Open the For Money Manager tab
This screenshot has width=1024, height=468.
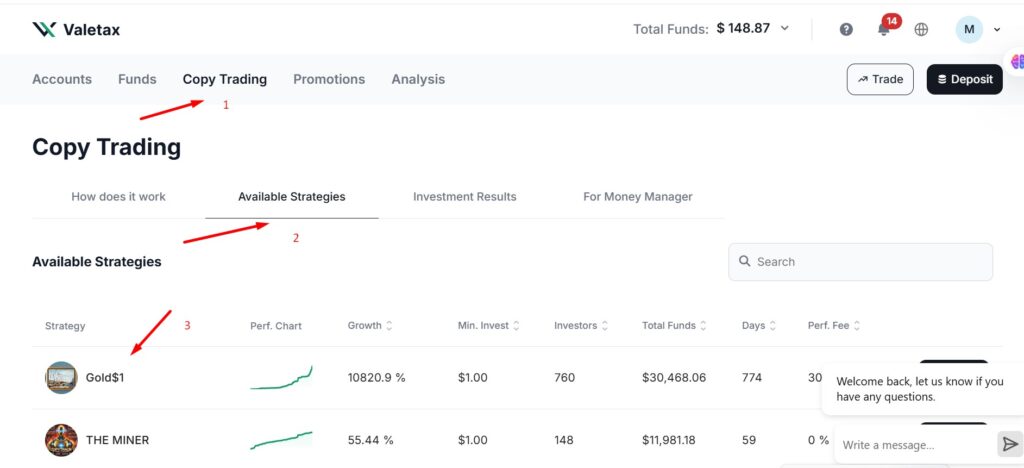click(x=637, y=197)
